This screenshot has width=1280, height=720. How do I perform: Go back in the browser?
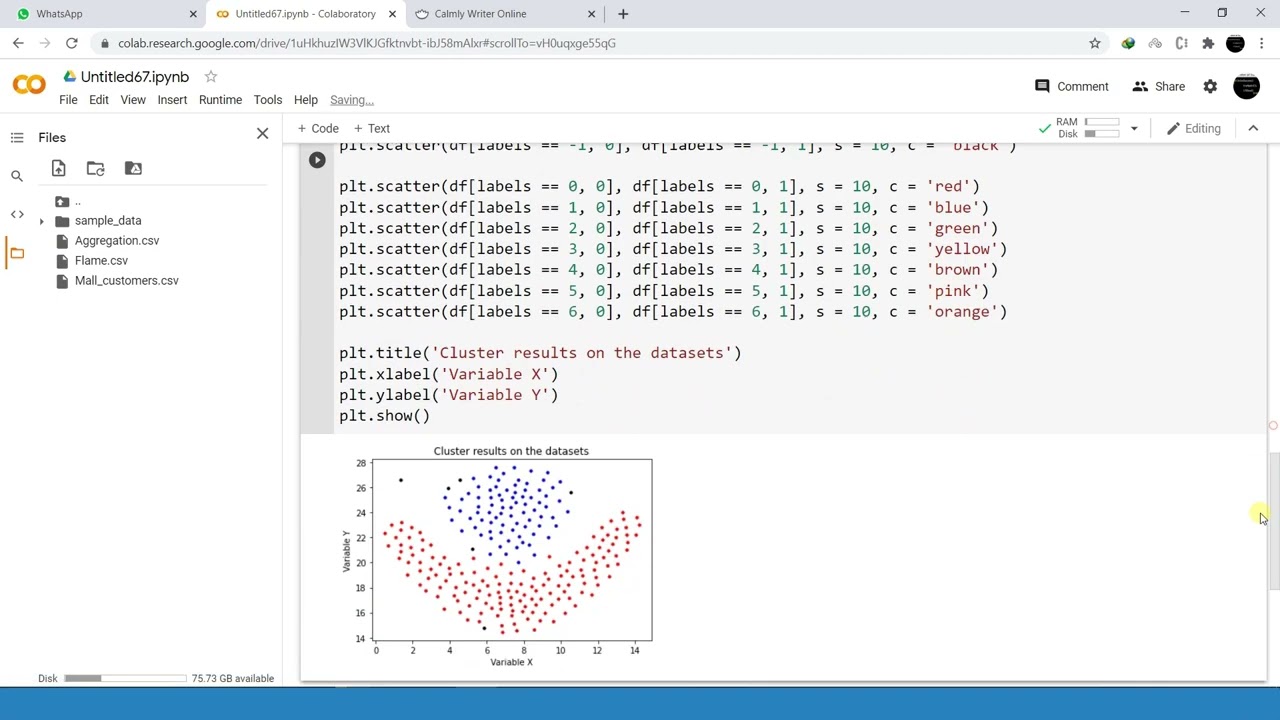pyautogui.click(x=18, y=43)
